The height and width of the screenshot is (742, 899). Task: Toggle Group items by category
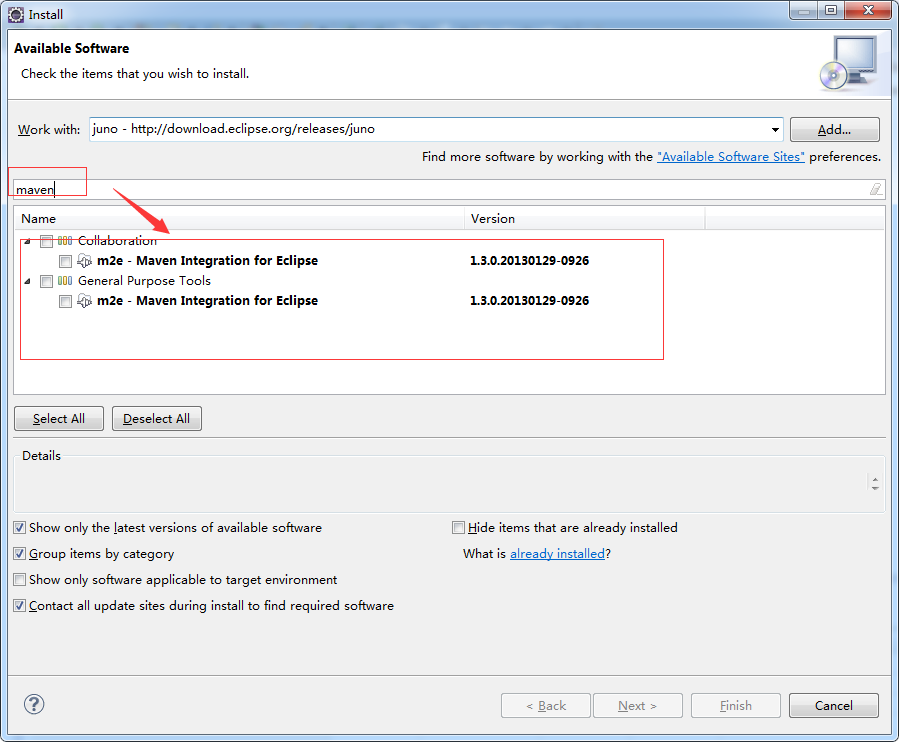pos(19,553)
